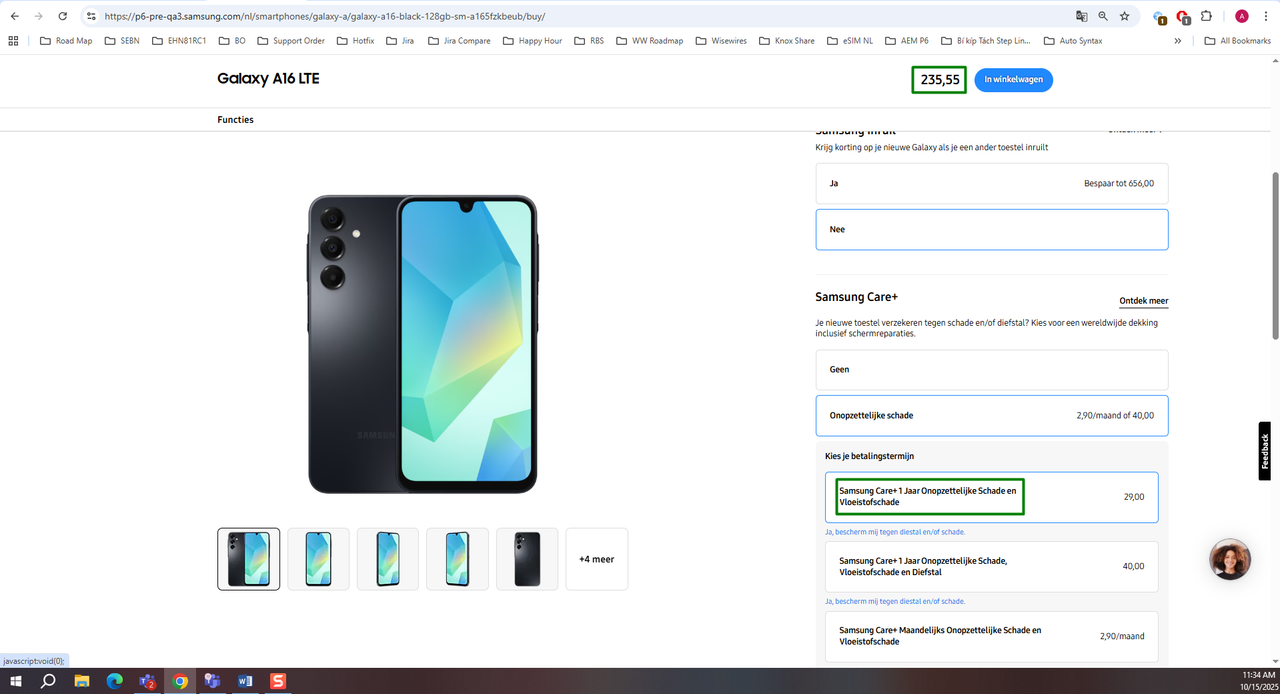Open the Auto Syntax bookmark
The width and height of the screenshot is (1280, 694).
pyautogui.click(x=1073, y=41)
